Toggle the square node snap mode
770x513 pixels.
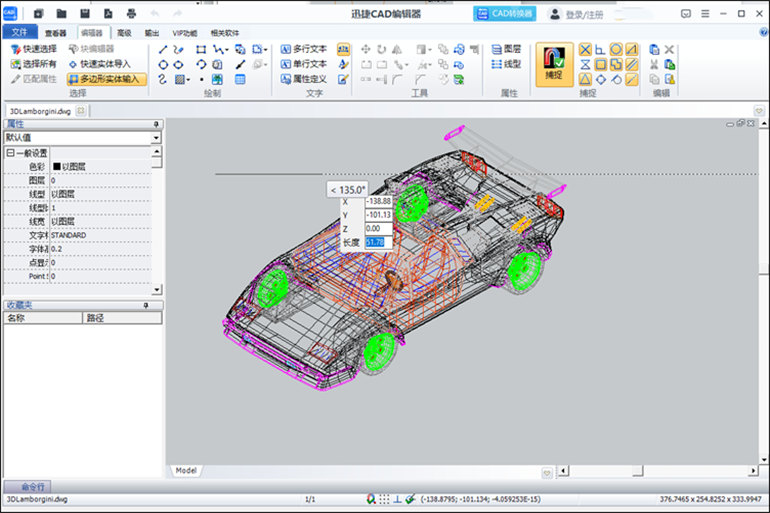[x=600, y=64]
